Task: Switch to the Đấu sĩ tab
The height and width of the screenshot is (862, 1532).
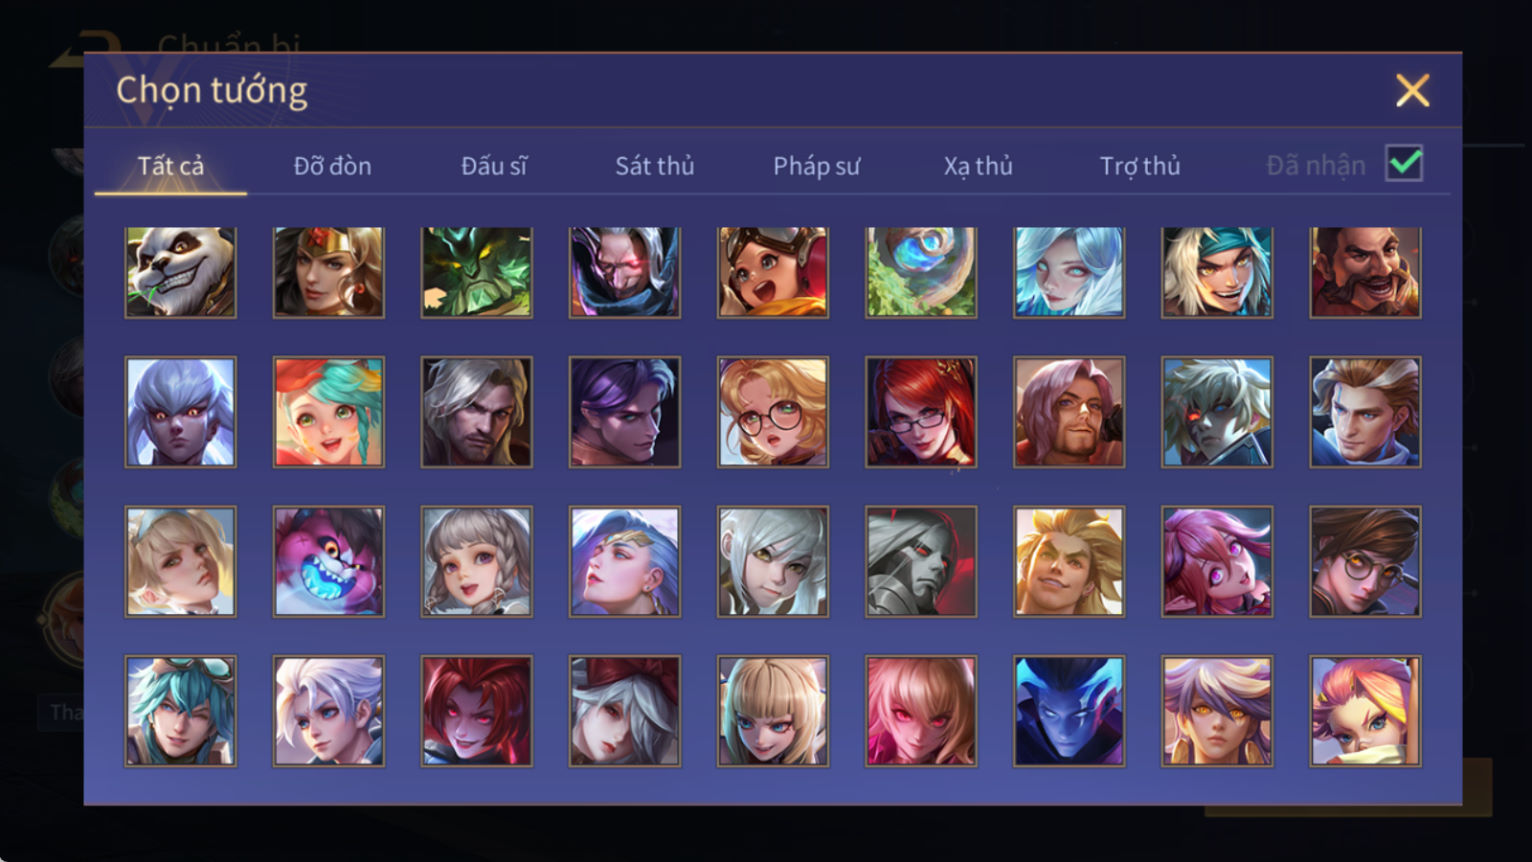Action: (x=493, y=166)
